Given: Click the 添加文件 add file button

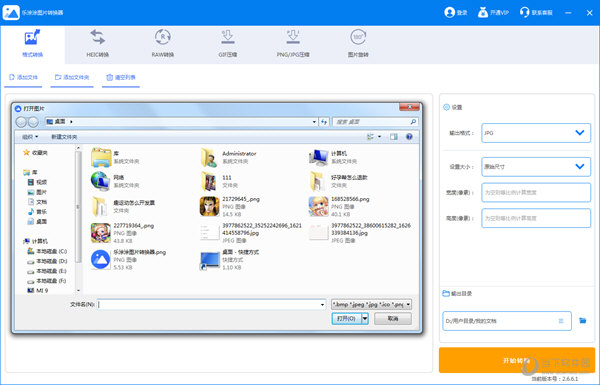Looking at the screenshot, I should pos(23,78).
